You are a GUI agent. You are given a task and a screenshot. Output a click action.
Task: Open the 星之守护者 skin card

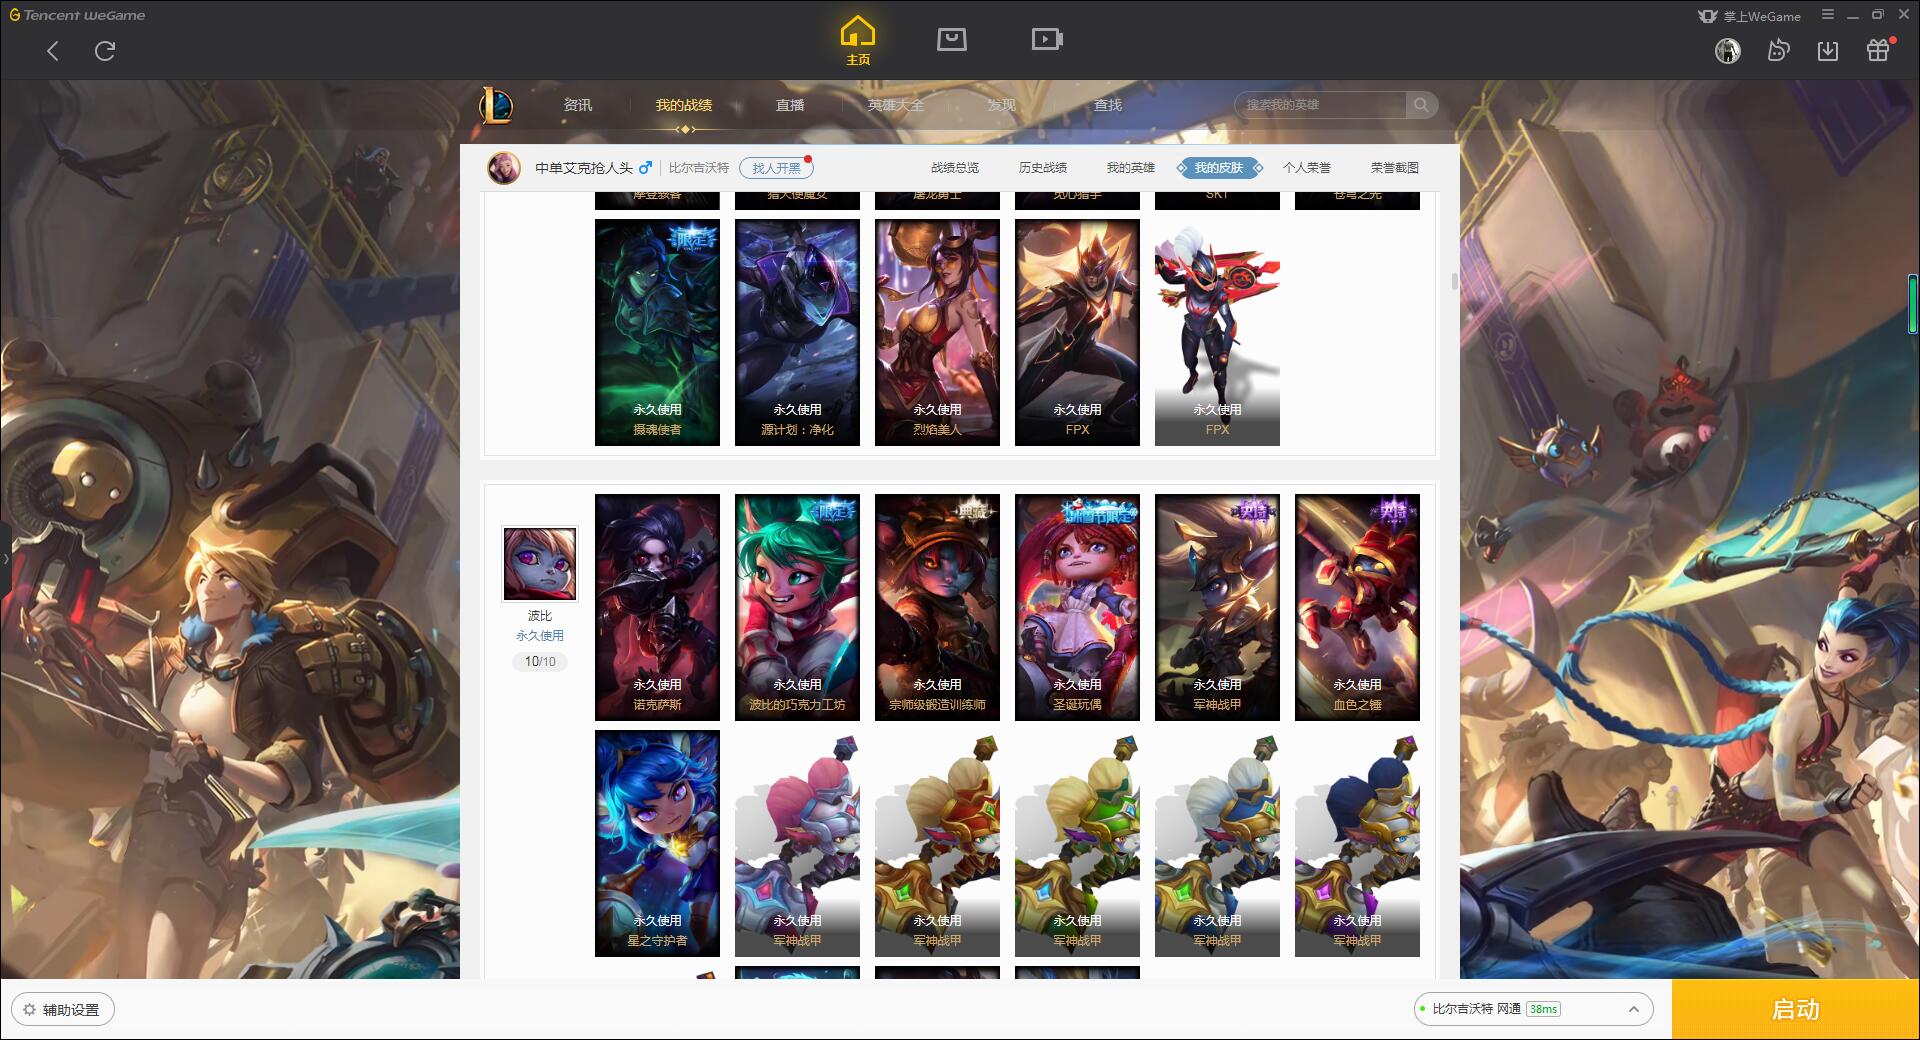pyautogui.click(x=657, y=844)
